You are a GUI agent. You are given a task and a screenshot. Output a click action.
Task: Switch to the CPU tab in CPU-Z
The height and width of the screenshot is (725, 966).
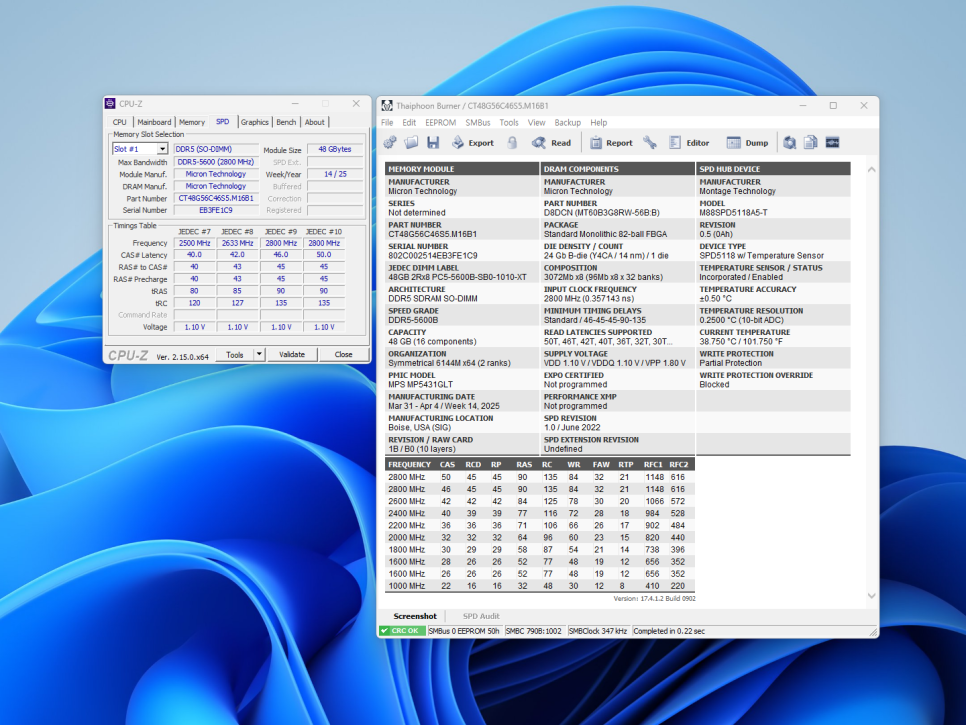pyautogui.click(x=120, y=122)
